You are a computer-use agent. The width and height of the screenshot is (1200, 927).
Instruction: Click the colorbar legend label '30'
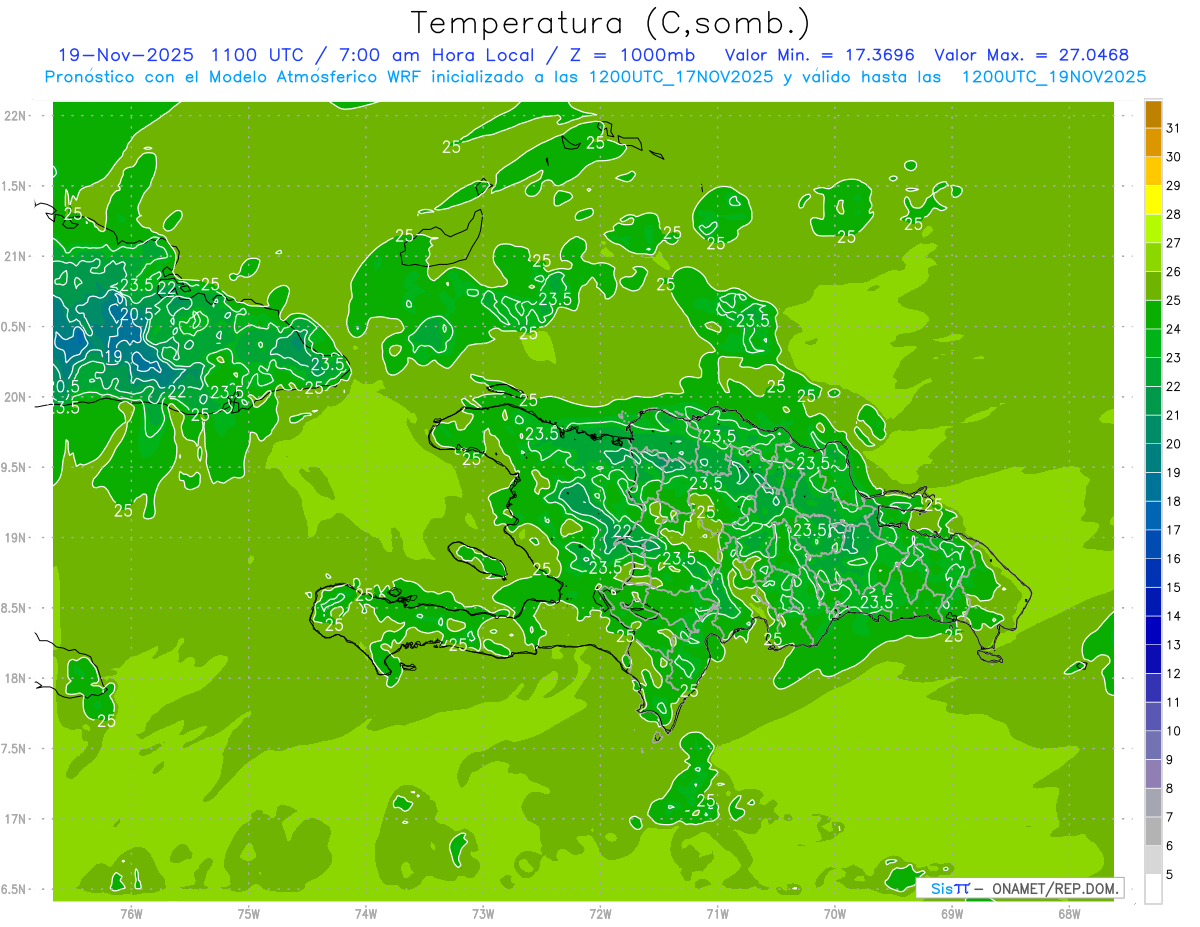[1173, 157]
